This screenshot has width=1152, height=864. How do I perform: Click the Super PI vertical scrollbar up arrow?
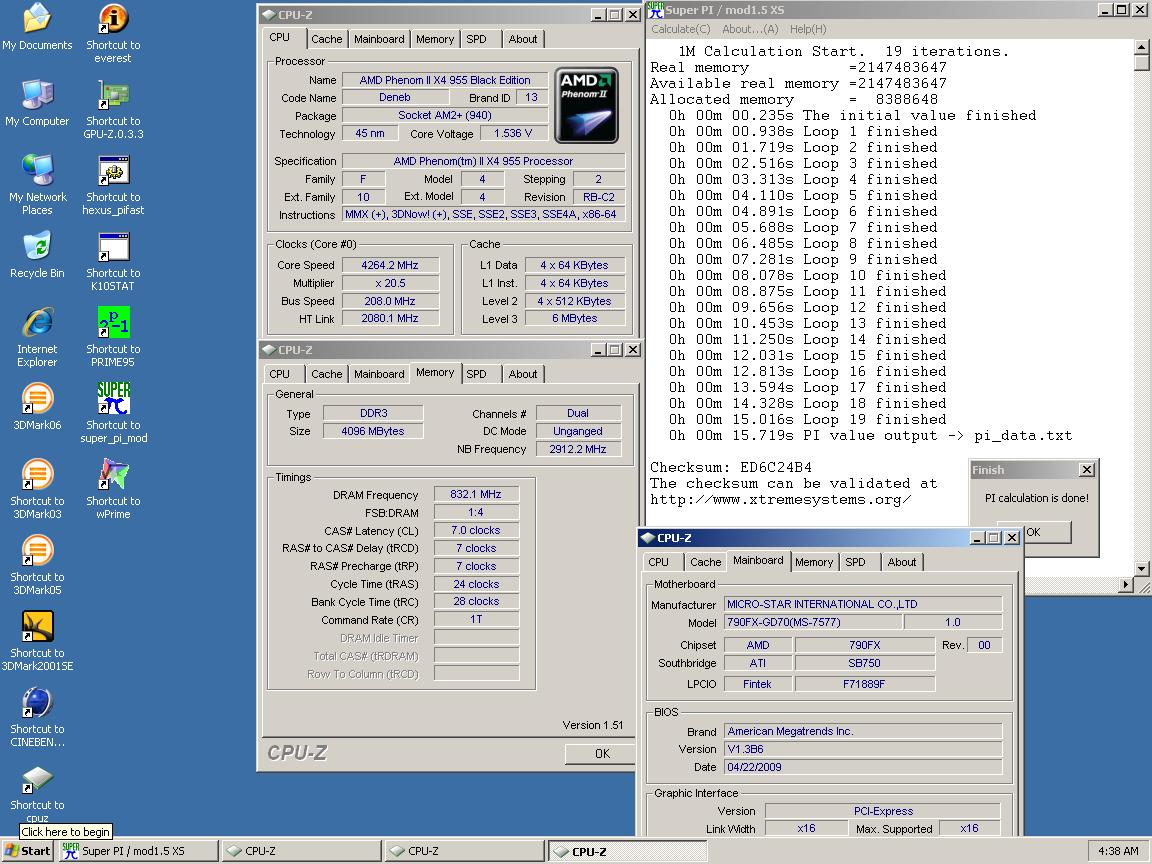(x=1141, y=46)
